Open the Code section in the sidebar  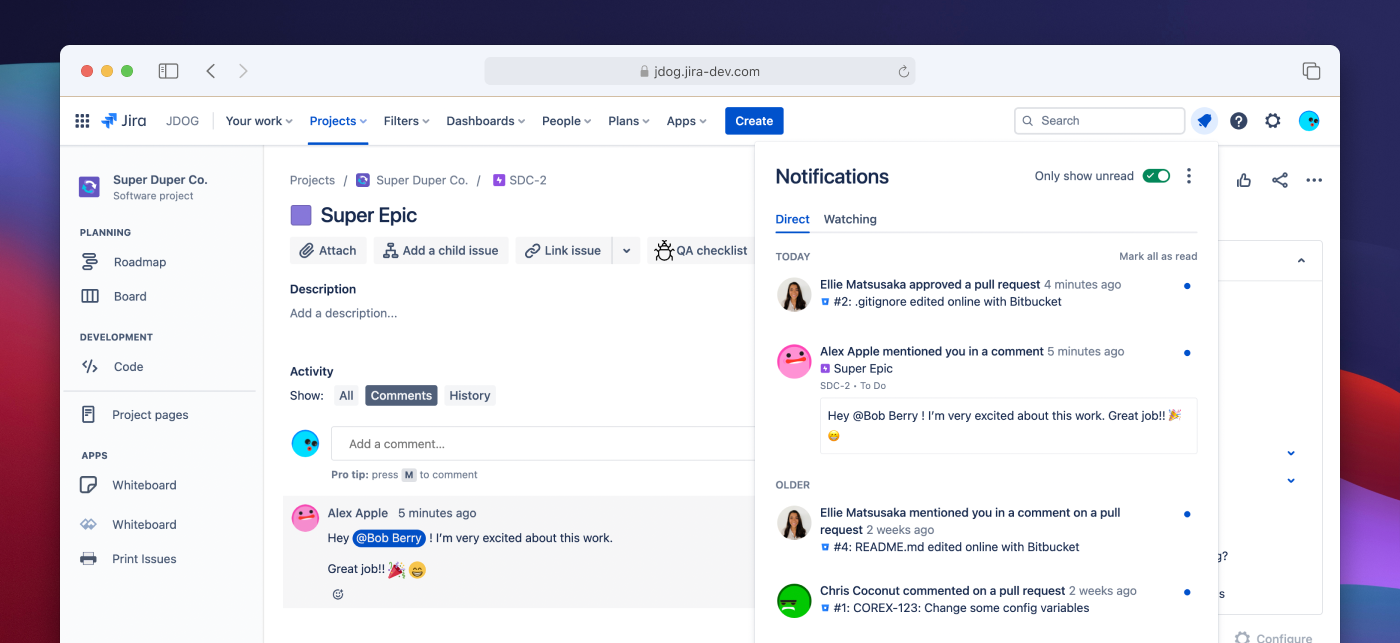[x=127, y=366]
